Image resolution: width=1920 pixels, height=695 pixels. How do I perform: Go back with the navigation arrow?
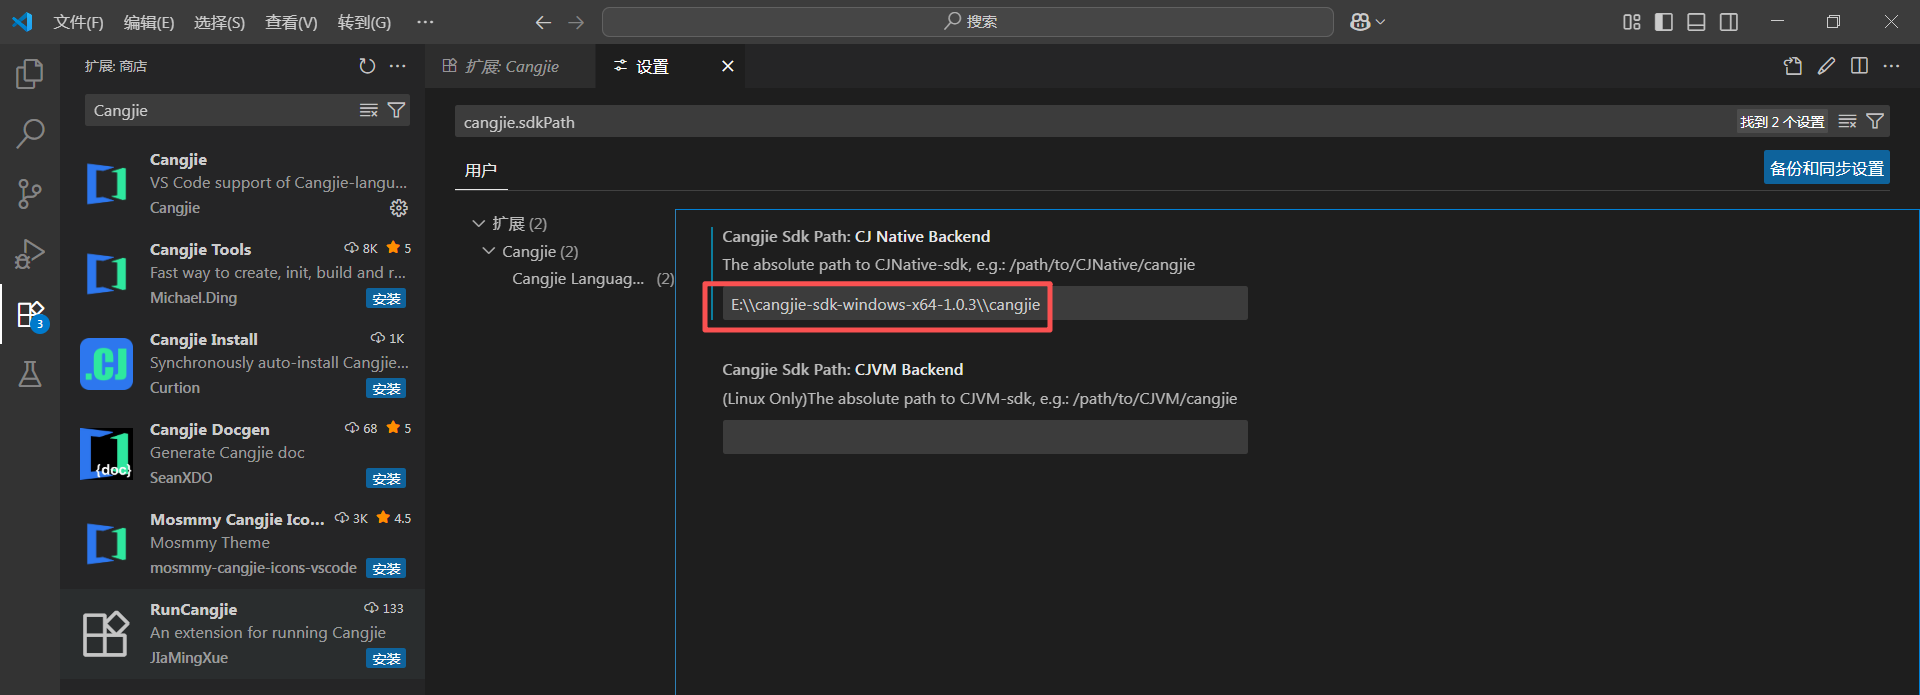pyautogui.click(x=543, y=22)
